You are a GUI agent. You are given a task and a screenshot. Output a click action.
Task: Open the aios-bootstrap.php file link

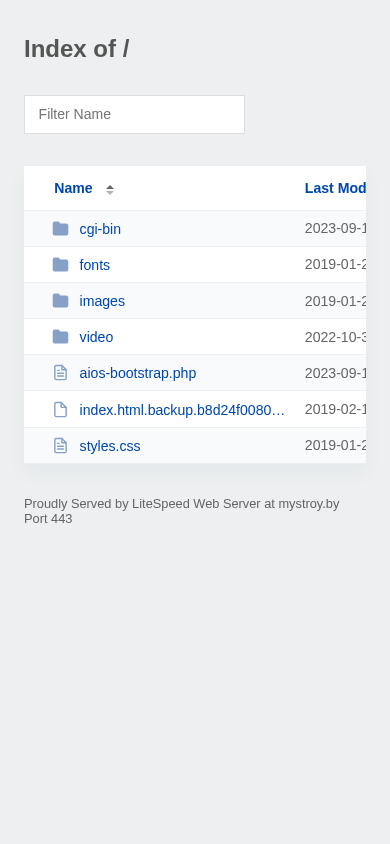(x=138, y=374)
